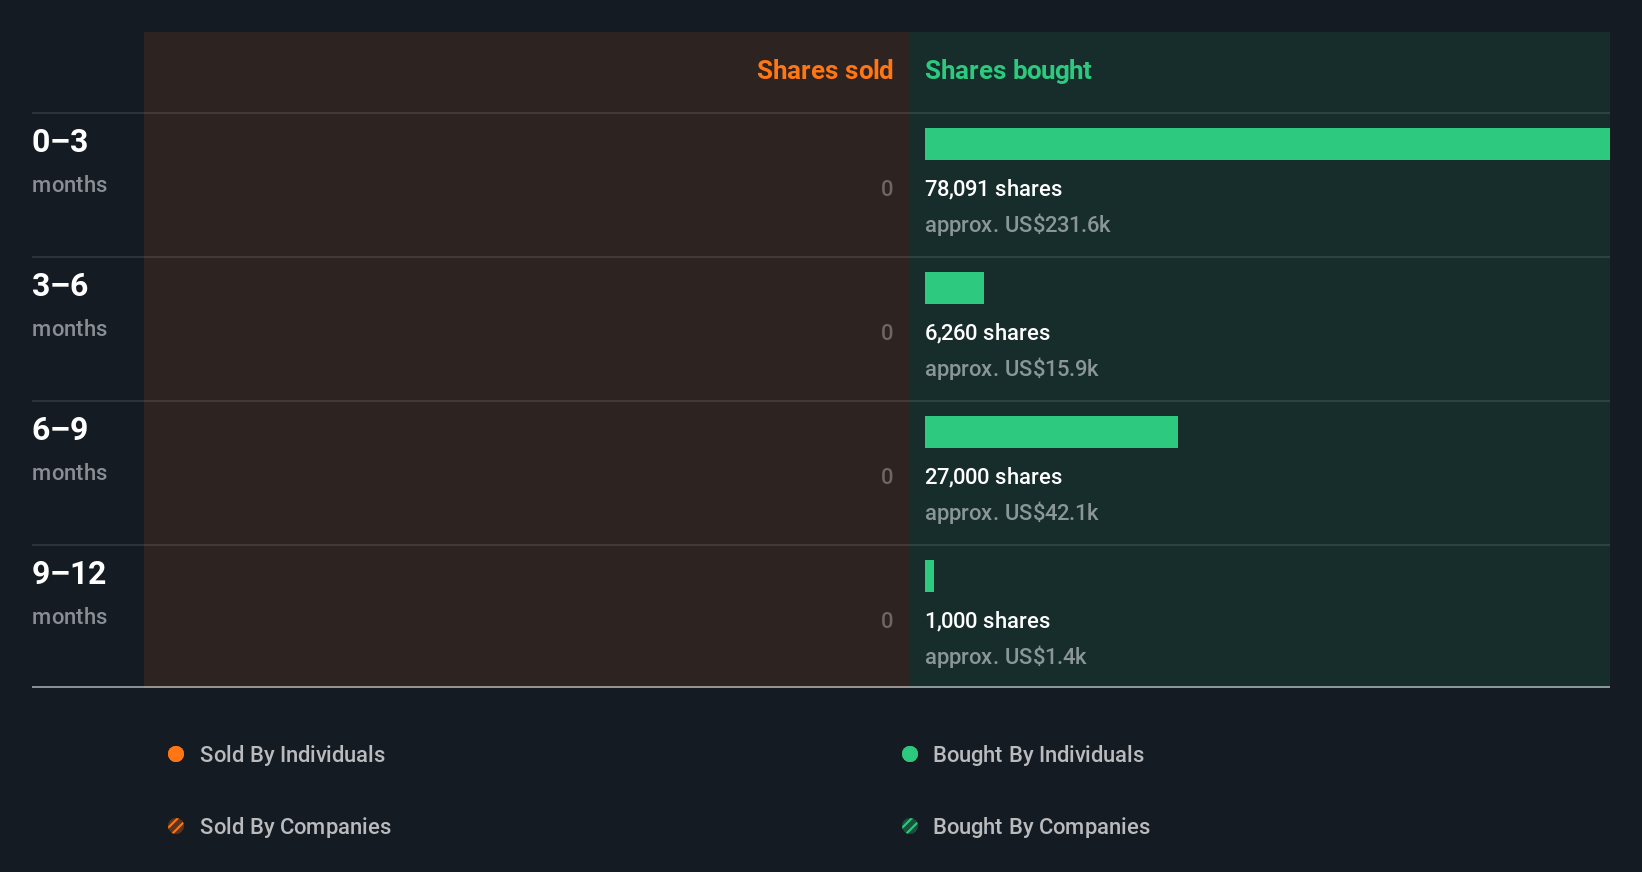1642x872 pixels.
Task: Click the 27,000 shares value text
Action: click(x=993, y=476)
